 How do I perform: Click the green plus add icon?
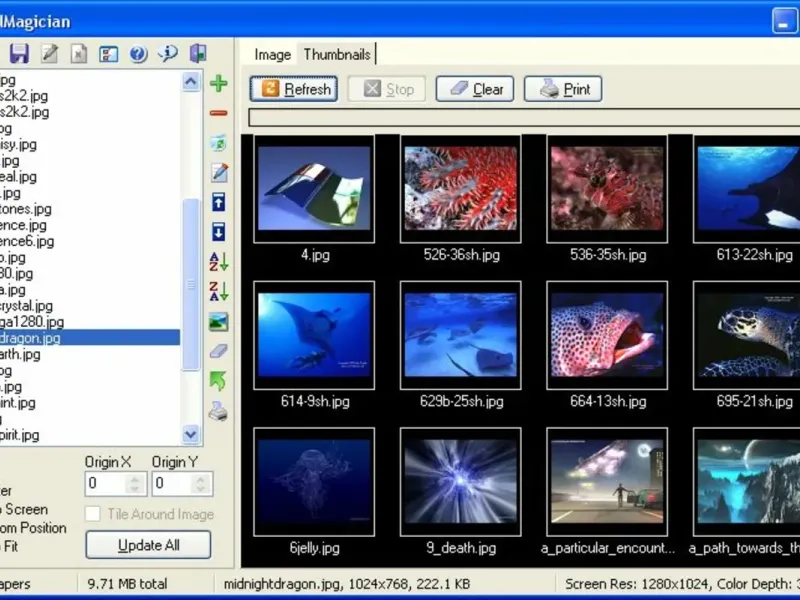[218, 83]
